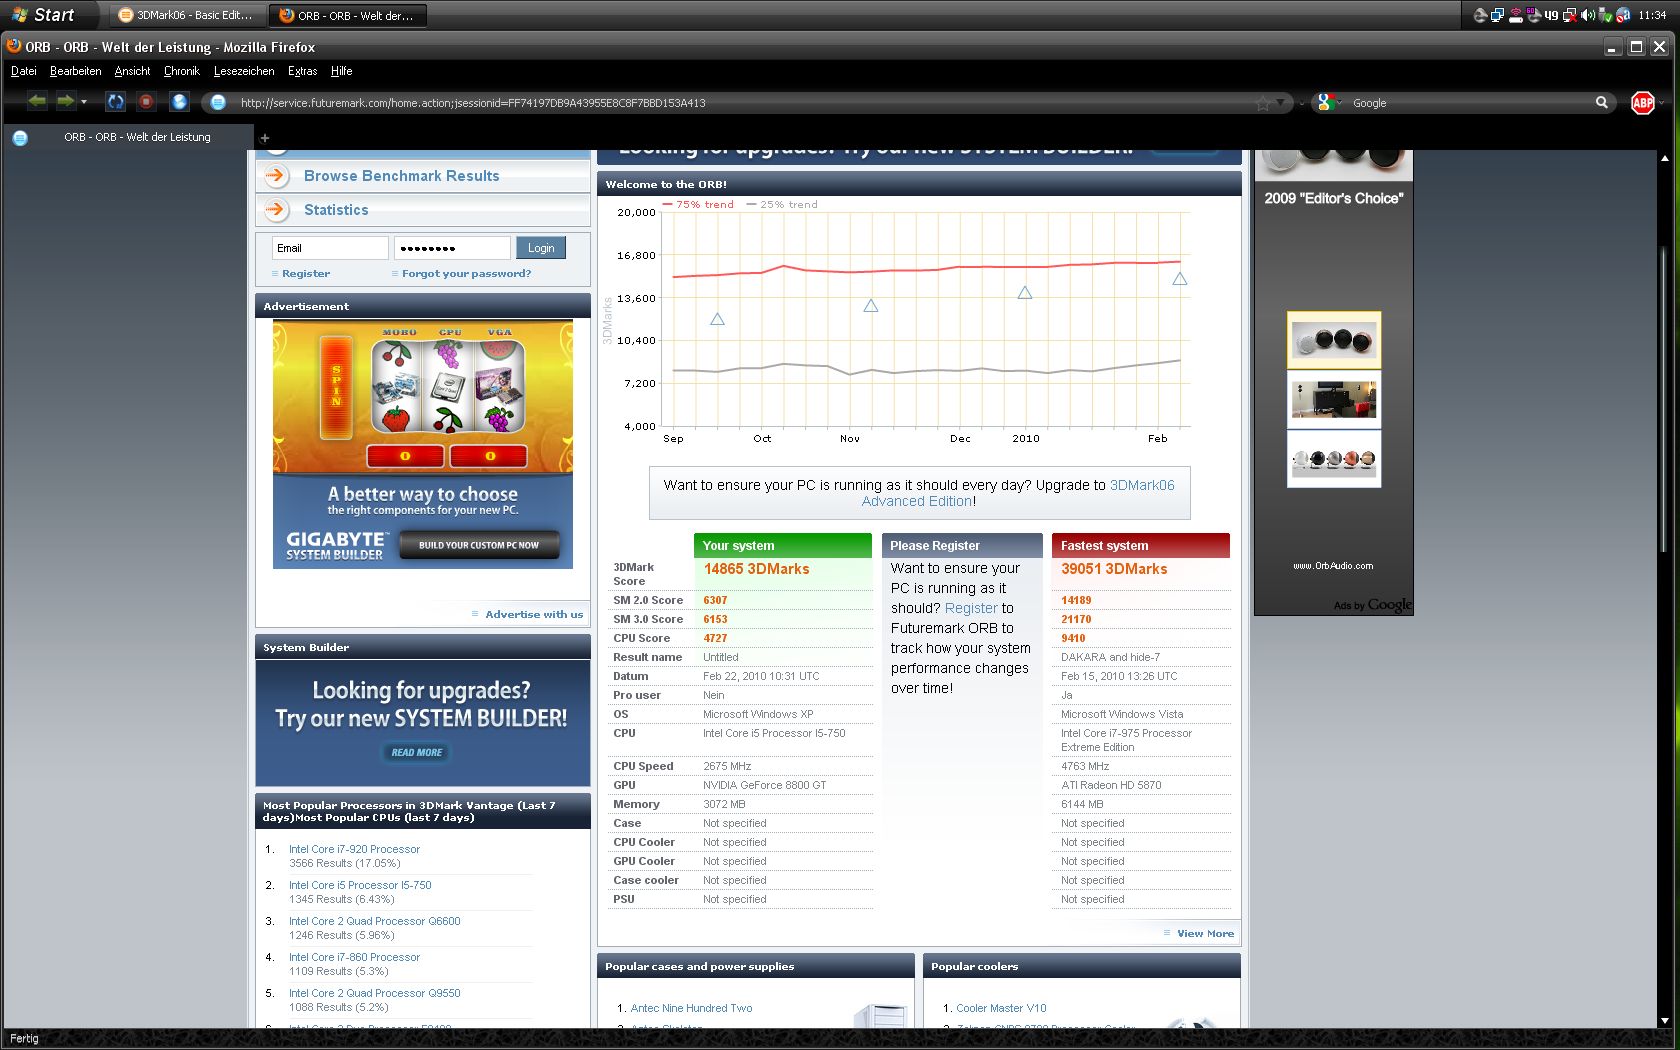Open the Chronik menu
1680x1050 pixels.
coord(182,71)
